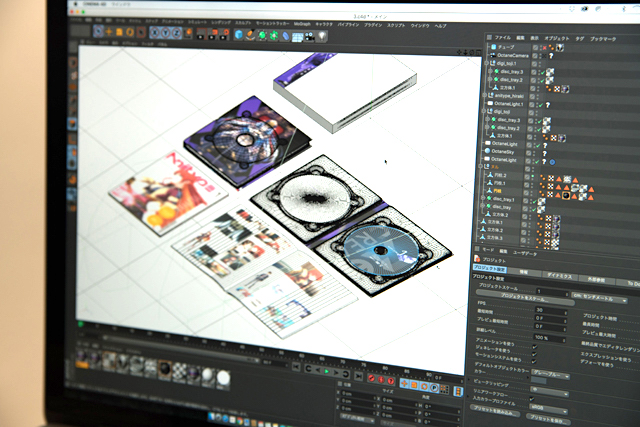Click the Octane tag question mark on OctaneSky
The width and height of the screenshot is (640, 427).
coord(544,153)
